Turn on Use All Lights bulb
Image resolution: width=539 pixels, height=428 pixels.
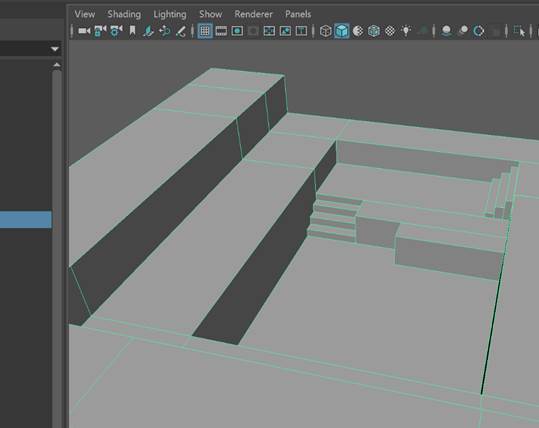coord(406,31)
